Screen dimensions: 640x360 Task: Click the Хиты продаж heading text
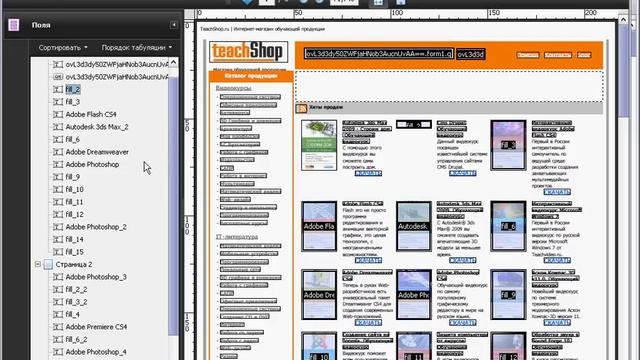point(326,107)
